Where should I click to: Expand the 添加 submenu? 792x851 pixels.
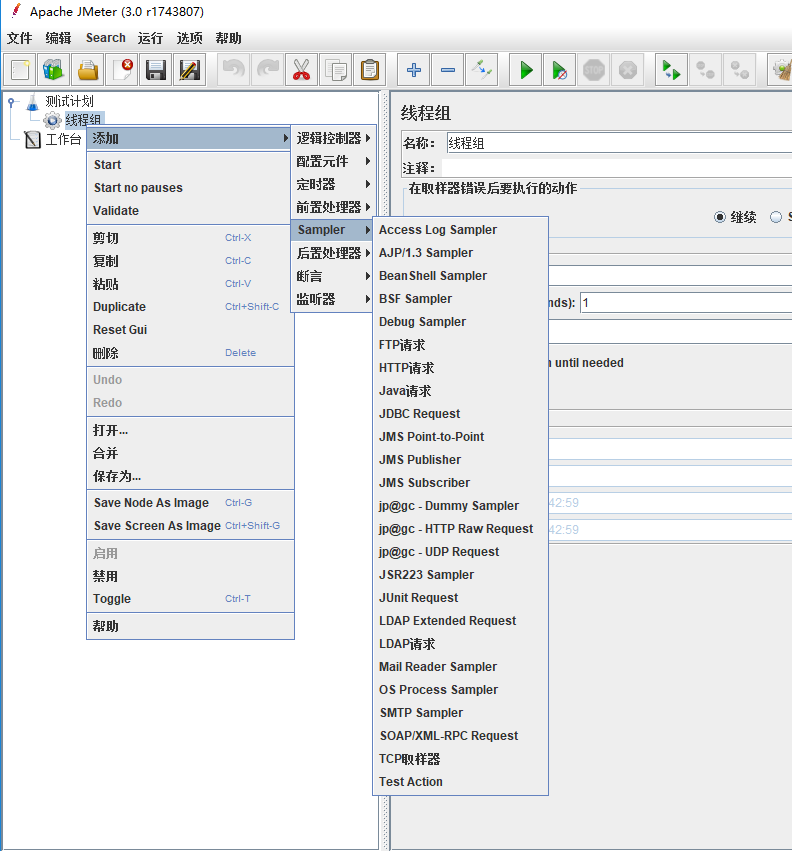pos(188,138)
